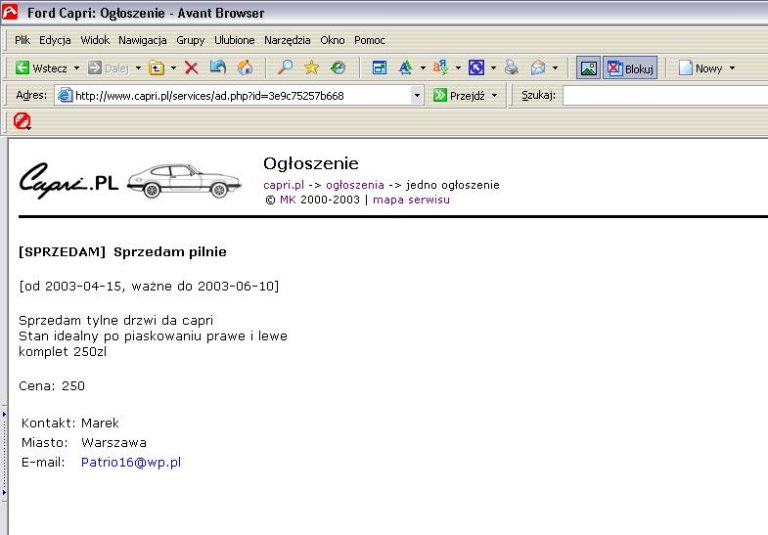Expand the Nowy dropdown arrow
Viewport: 768px width, 535px height.
click(732, 68)
